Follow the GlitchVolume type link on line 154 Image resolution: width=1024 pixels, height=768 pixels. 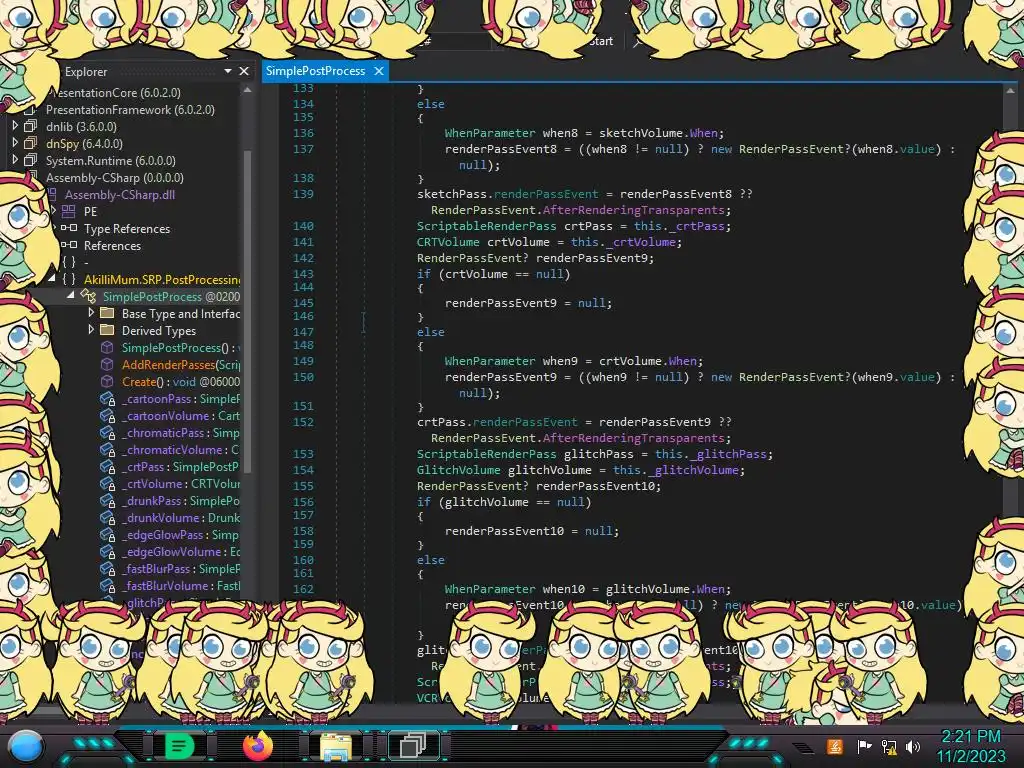pos(458,470)
